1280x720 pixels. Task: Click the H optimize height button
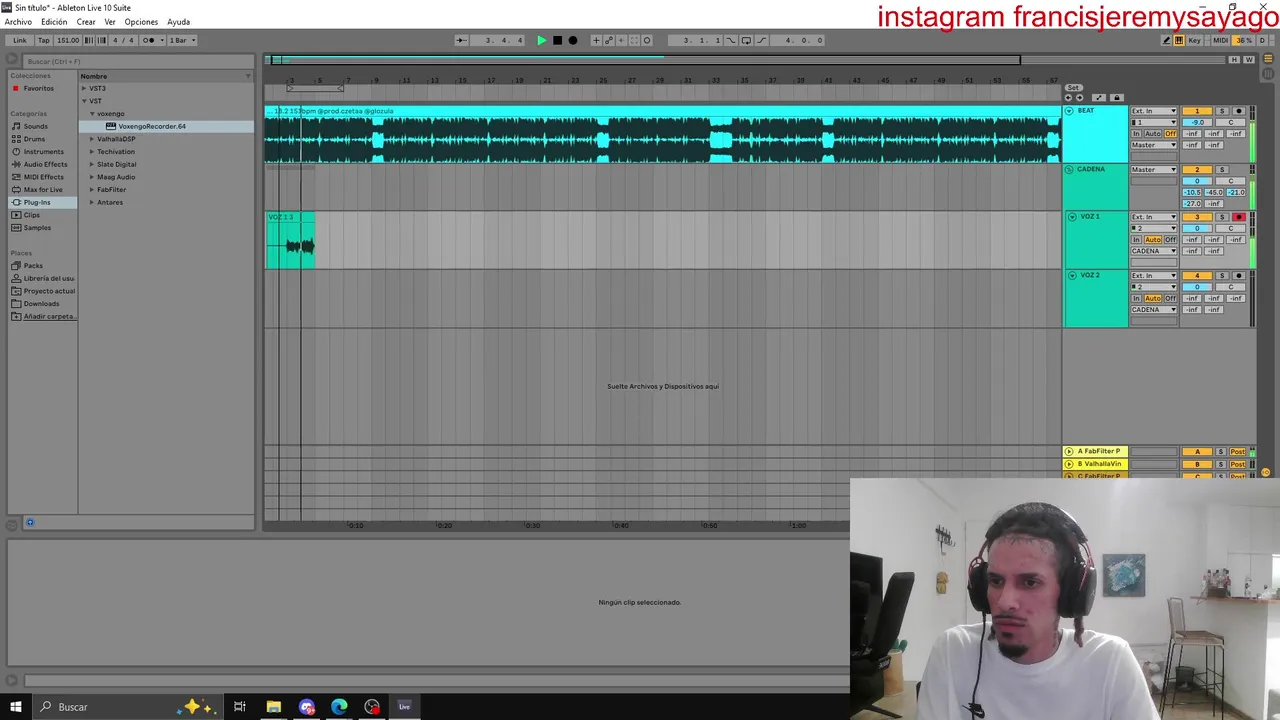pos(1234,60)
